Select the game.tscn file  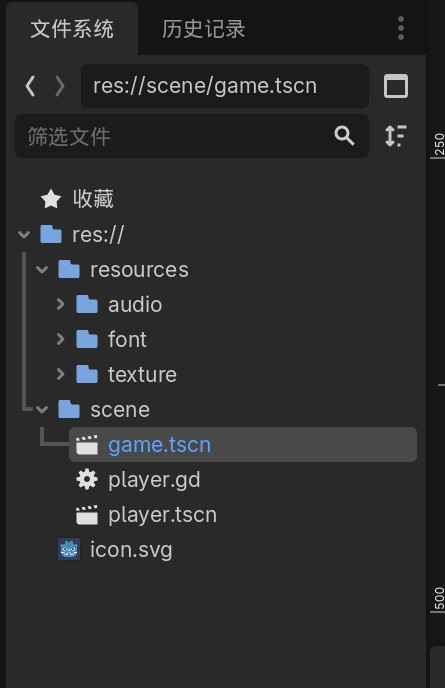243,444
